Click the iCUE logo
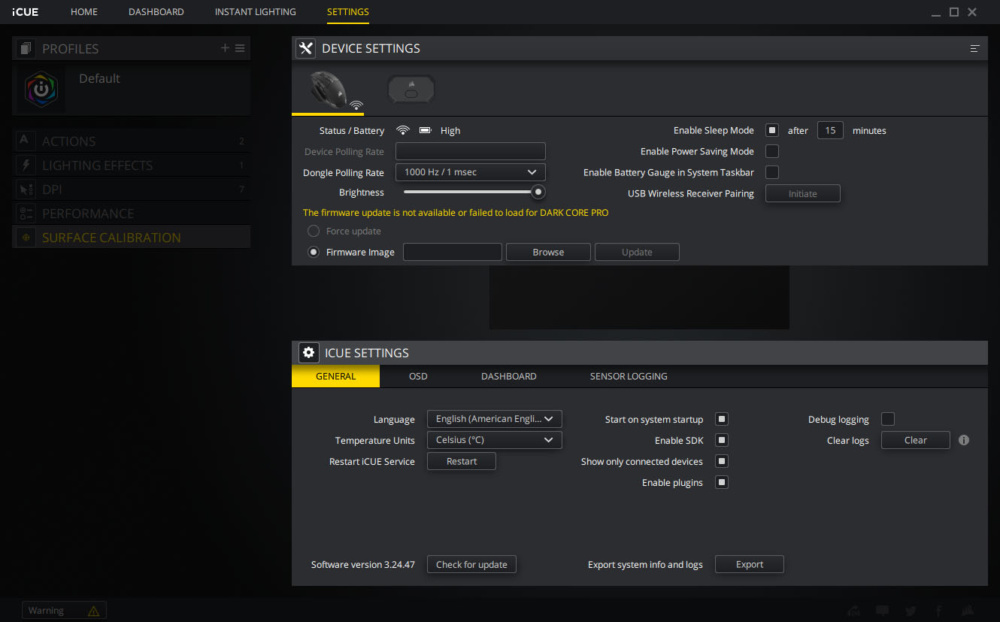Image resolution: width=1000 pixels, height=622 pixels. point(25,11)
